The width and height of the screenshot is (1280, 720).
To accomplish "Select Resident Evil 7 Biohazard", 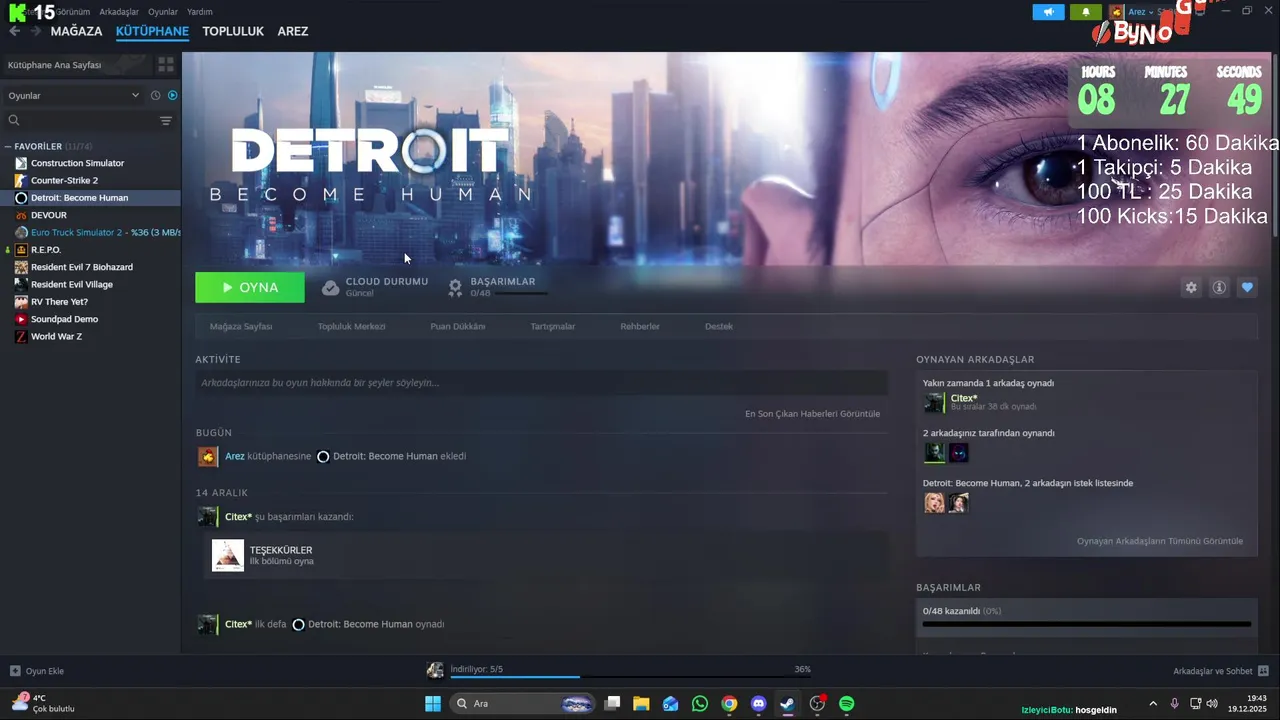I will point(82,267).
